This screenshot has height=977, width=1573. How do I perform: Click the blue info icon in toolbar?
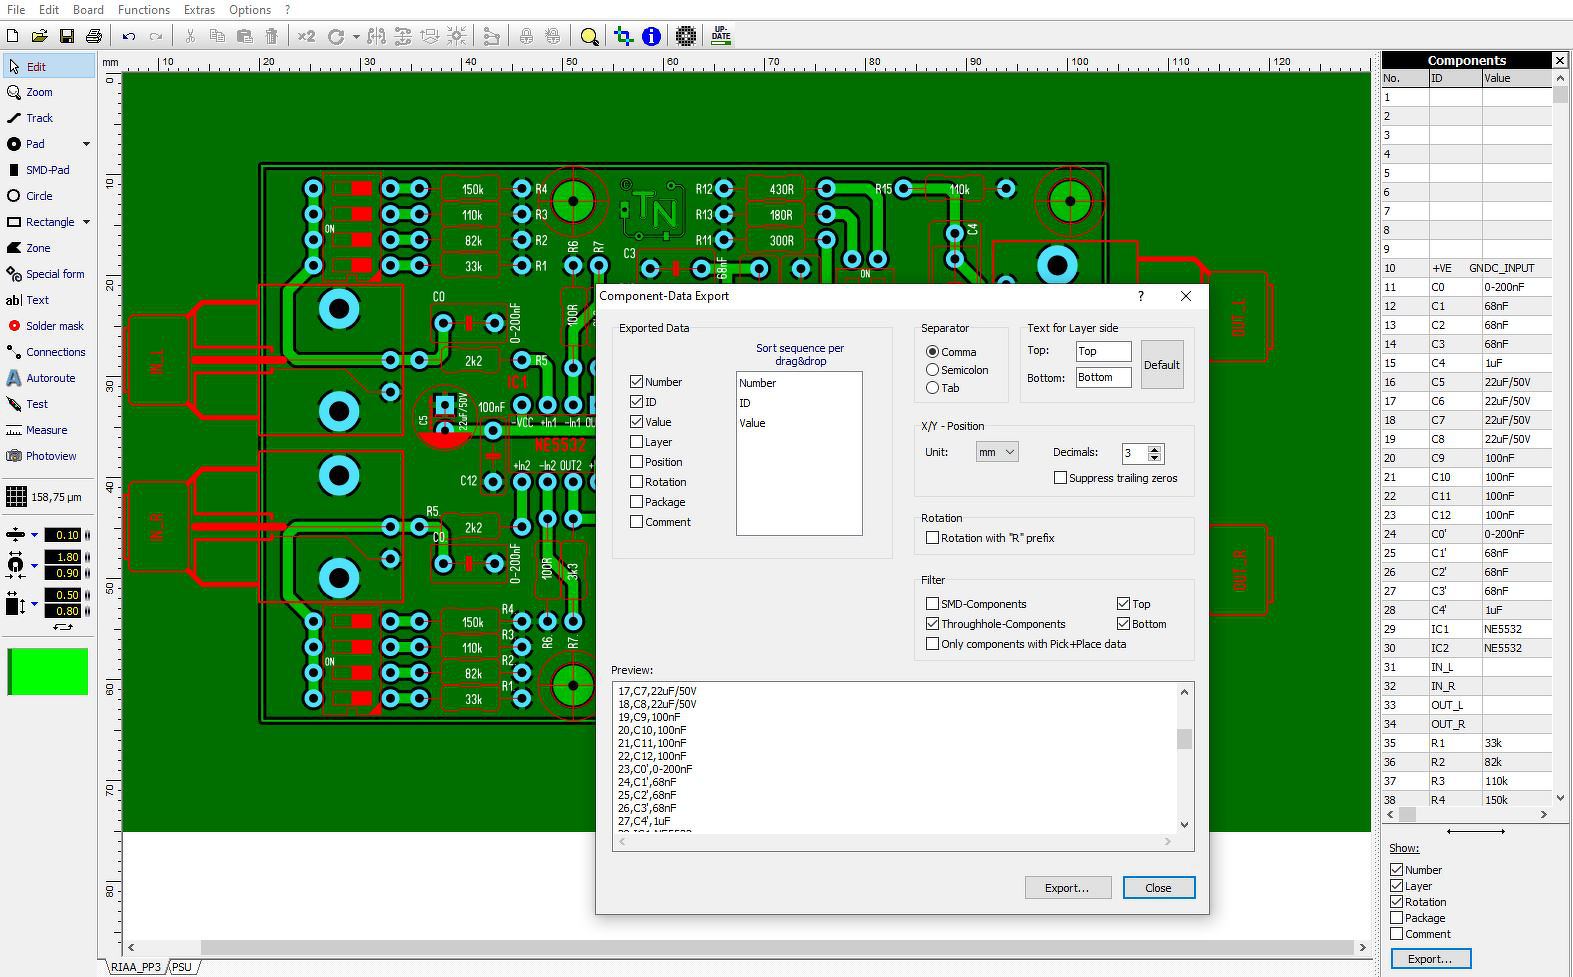point(651,36)
